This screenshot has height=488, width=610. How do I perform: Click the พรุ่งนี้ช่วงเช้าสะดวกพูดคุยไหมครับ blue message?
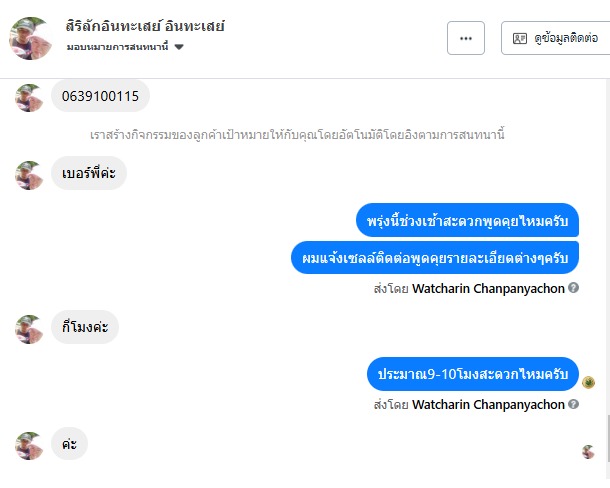pos(467,220)
